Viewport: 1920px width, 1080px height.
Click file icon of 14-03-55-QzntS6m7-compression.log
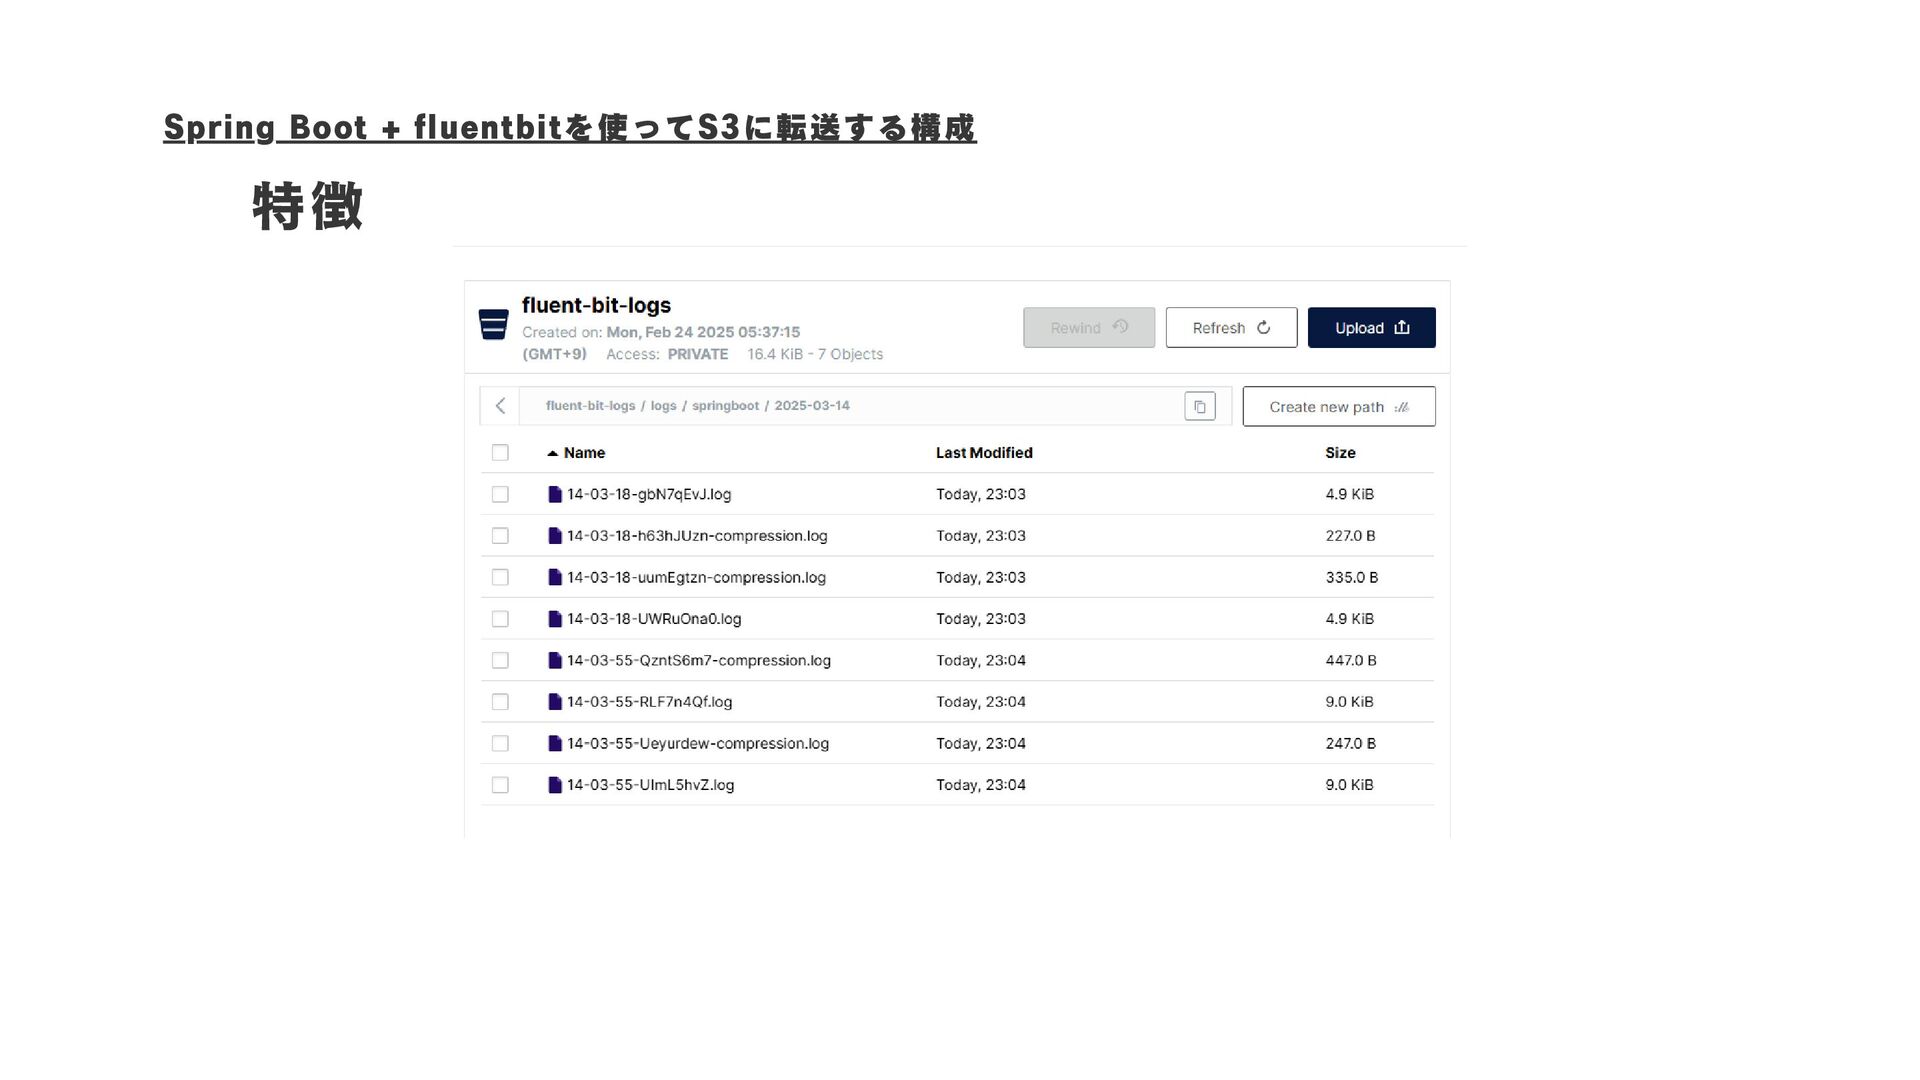555,660
